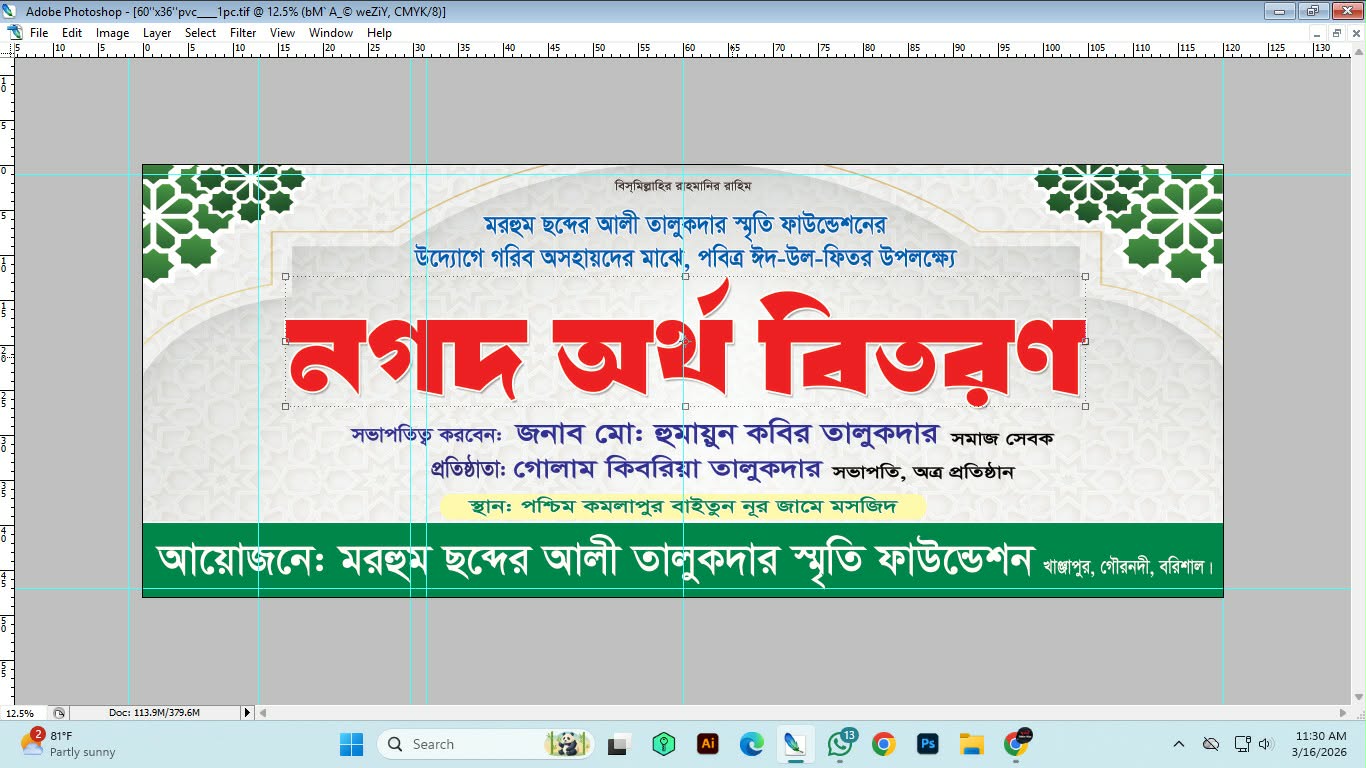Viewport: 1366px width, 768px height.
Task: Expand the document info arrow menu
Action: pyautogui.click(x=247, y=713)
